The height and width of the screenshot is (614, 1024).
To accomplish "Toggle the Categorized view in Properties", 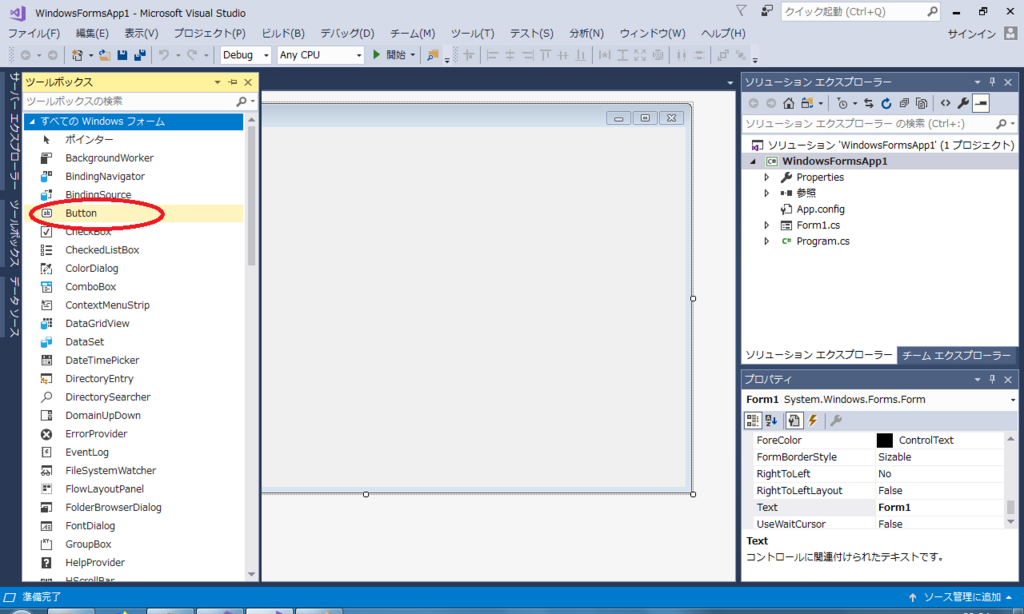I will click(x=752, y=421).
